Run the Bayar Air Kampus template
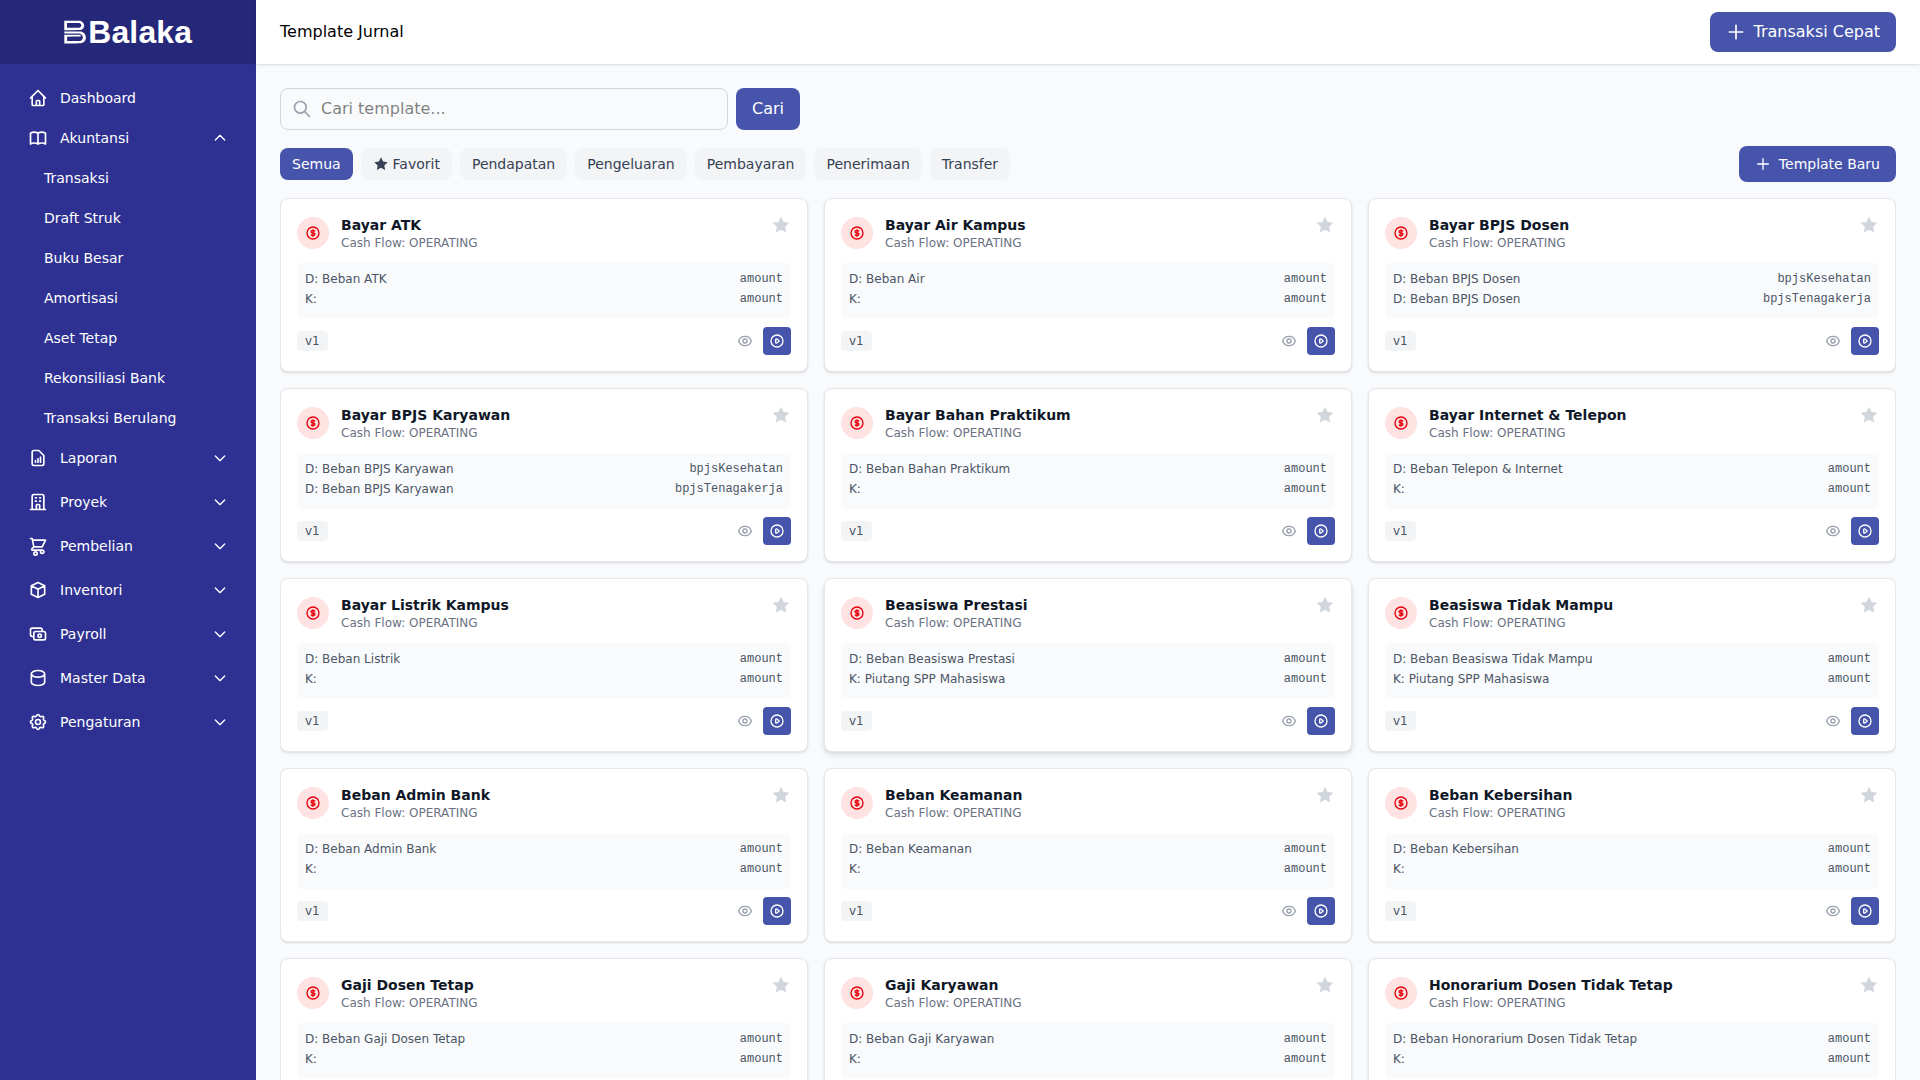 (1321, 341)
